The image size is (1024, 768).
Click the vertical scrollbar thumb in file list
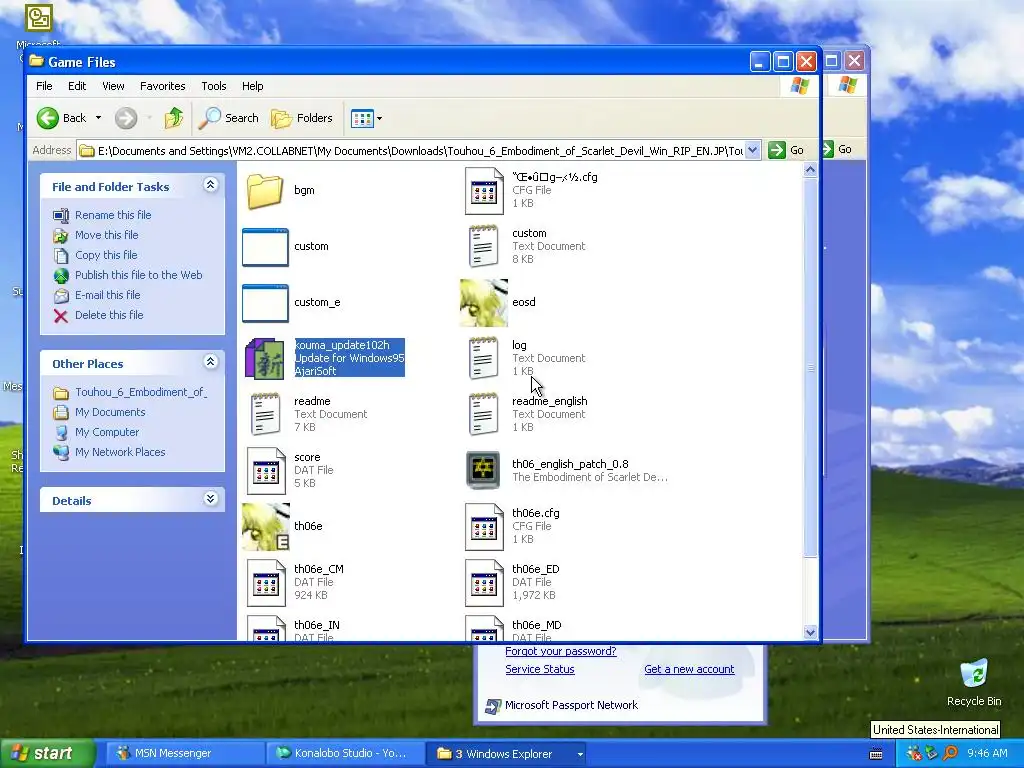click(x=810, y=368)
